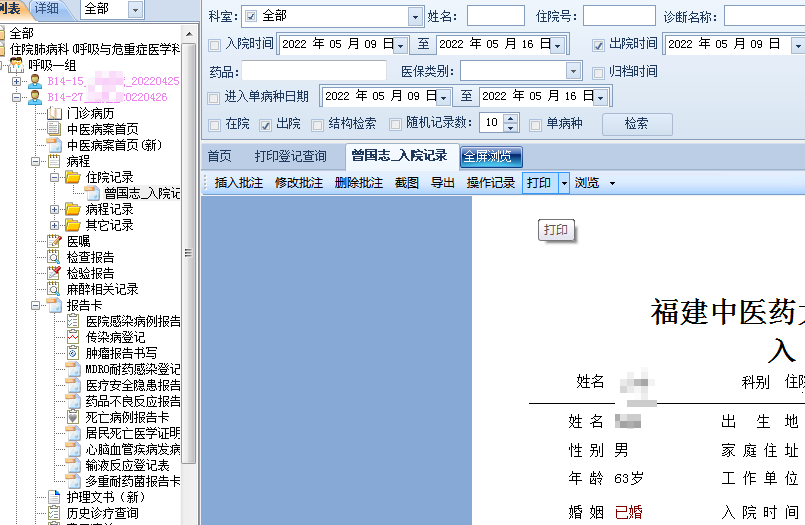The height and width of the screenshot is (525, 805).
Task: Open the 入院时间 end date picker
Action: pyautogui.click(x=558, y=45)
